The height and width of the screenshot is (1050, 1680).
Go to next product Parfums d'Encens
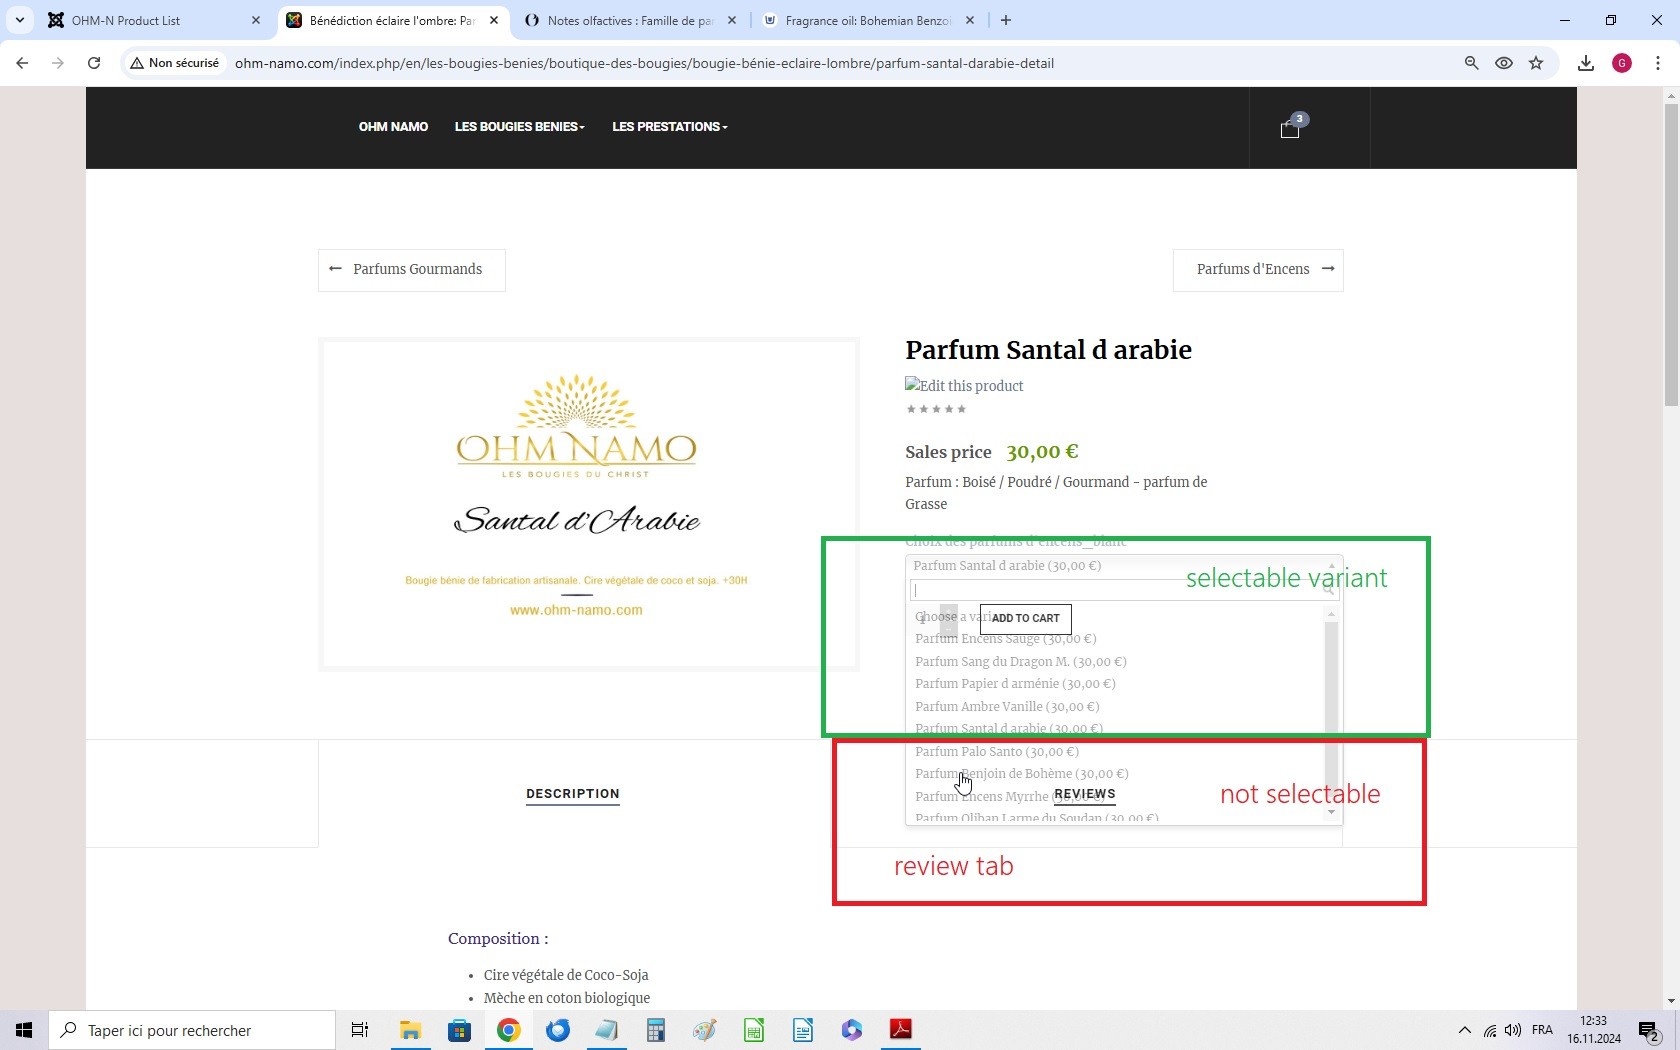tap(1258, 270)
